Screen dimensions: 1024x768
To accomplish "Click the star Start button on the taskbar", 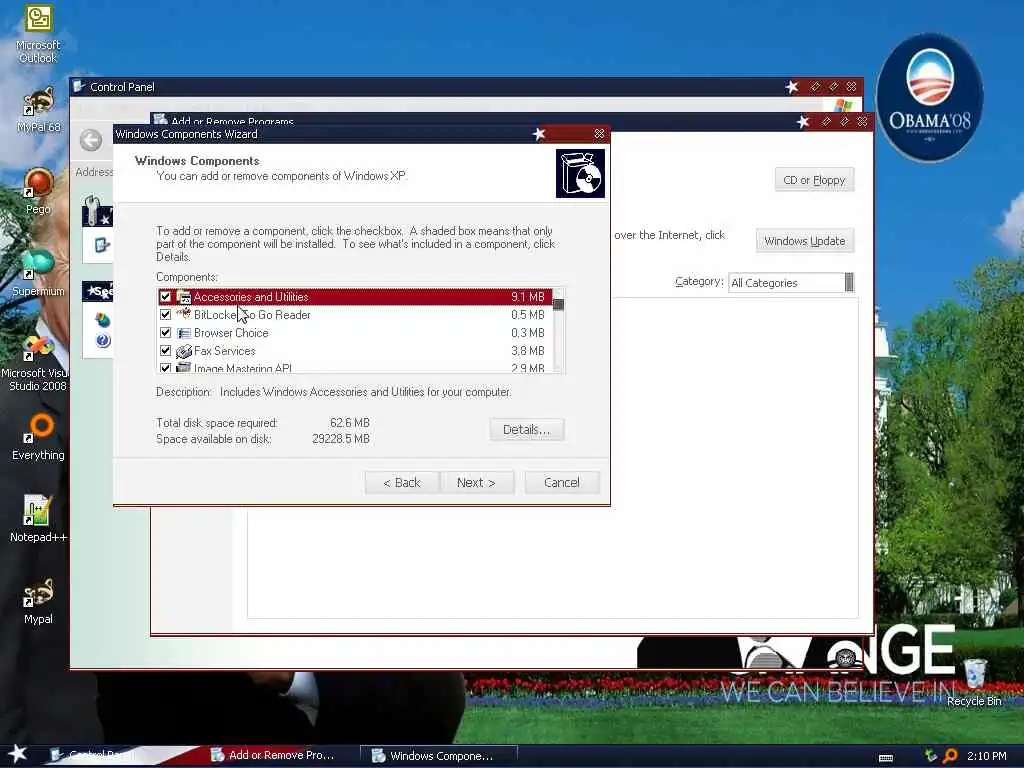I will pyautogui.click(x=17, y=754).
